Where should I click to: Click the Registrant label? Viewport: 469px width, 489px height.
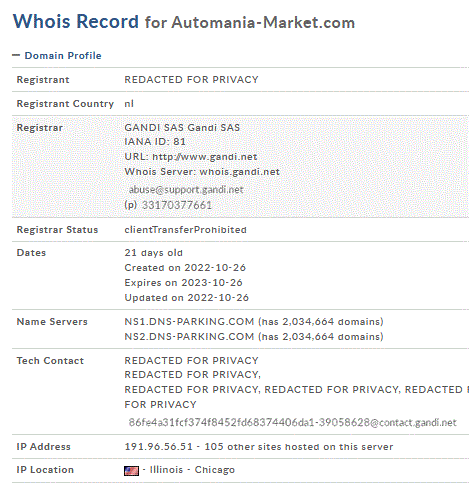pyautogui.click(x=43, y=80)
